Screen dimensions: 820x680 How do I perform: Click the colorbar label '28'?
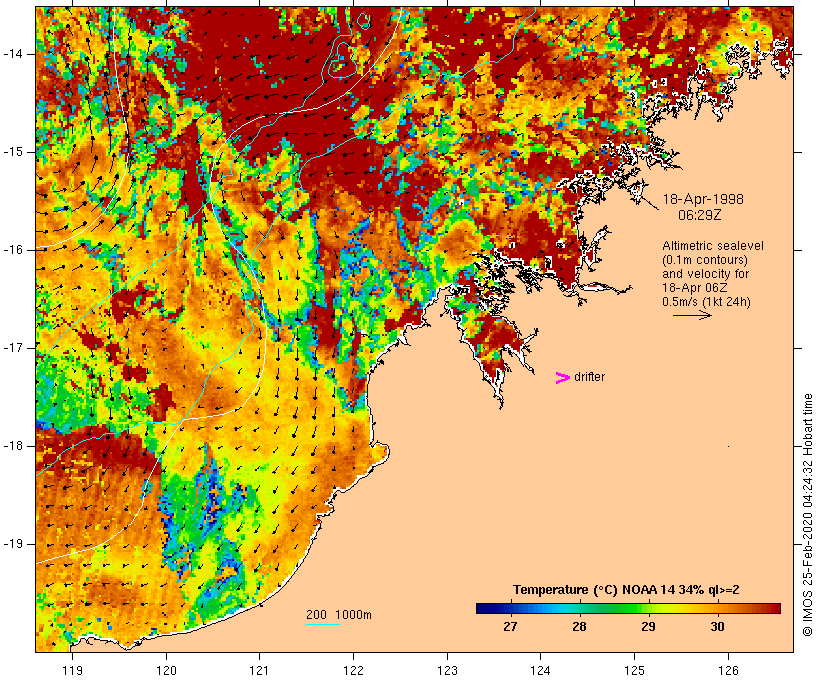(x=579, y=626)
